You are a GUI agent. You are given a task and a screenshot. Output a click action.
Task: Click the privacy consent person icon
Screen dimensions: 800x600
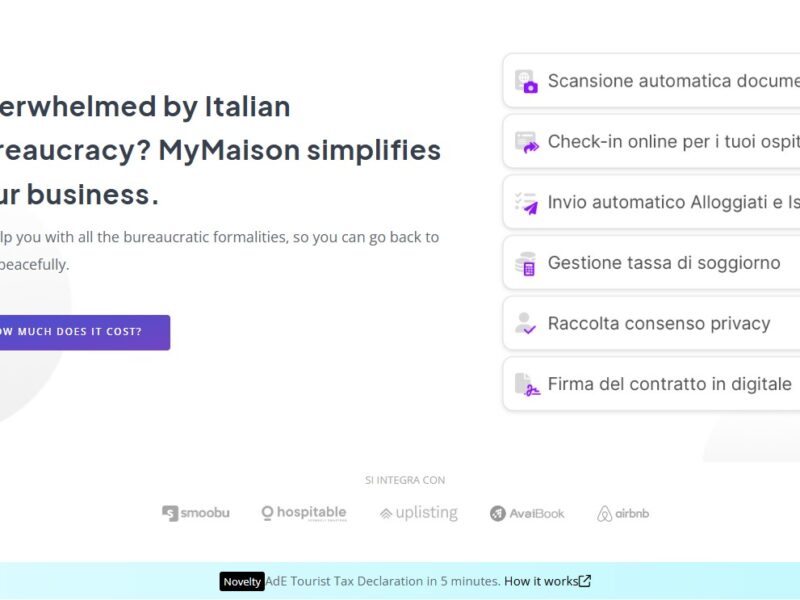526,324
